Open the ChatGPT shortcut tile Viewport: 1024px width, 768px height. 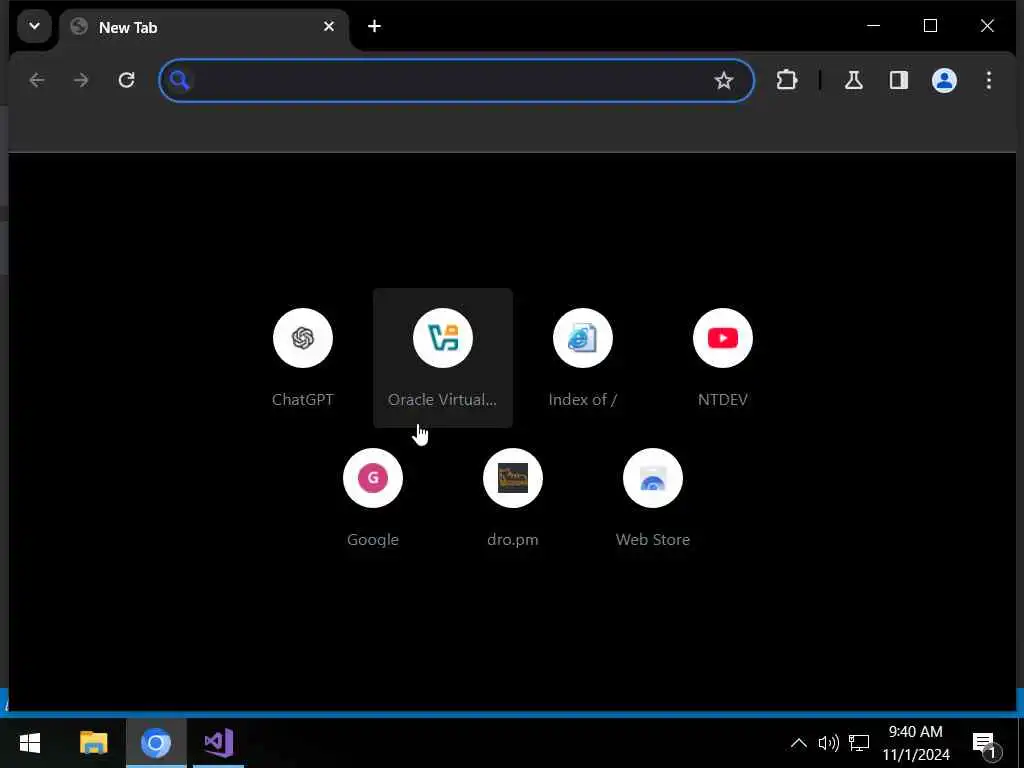click(303, 358)
